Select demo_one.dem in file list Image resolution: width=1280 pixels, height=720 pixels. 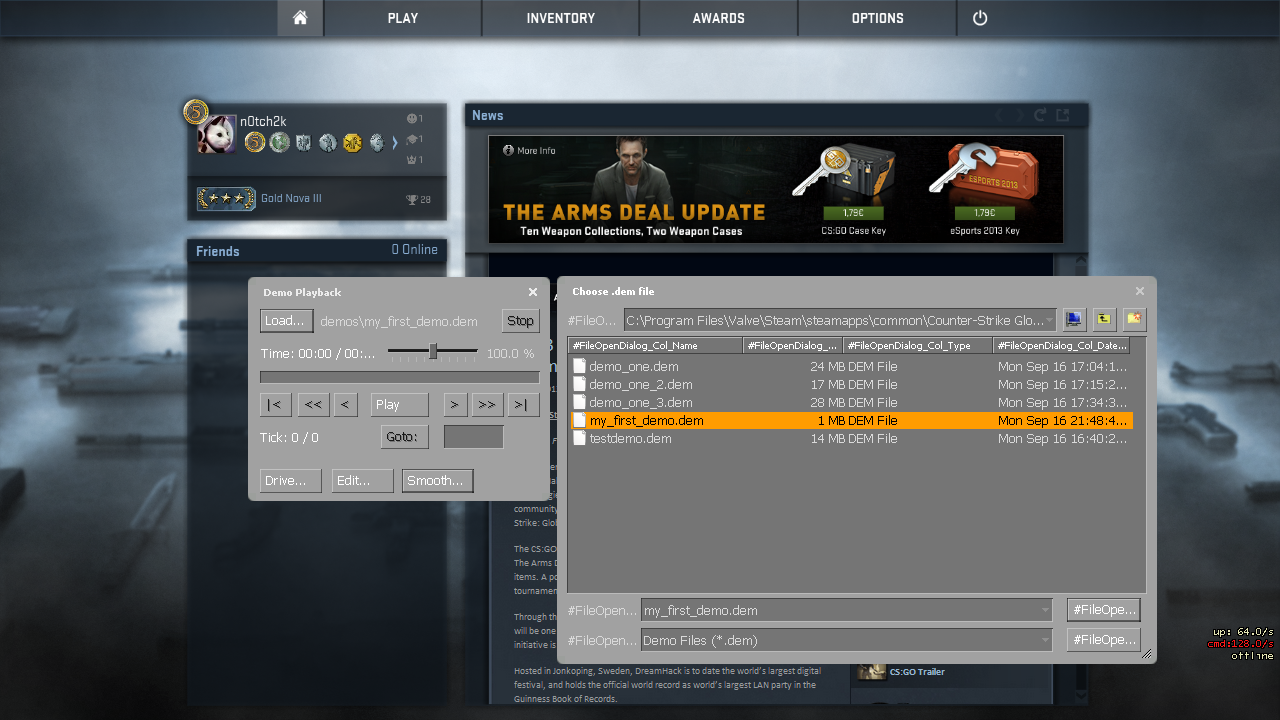coord(851,367)
